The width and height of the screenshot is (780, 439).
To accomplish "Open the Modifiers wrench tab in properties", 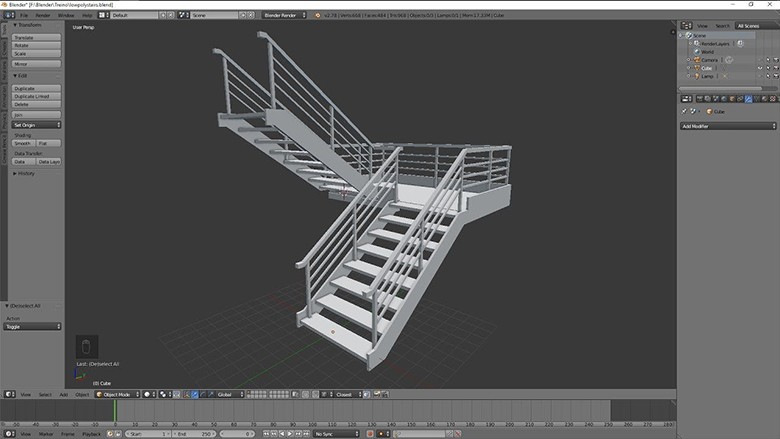I will pyautogui.click(x=748, y=99).
